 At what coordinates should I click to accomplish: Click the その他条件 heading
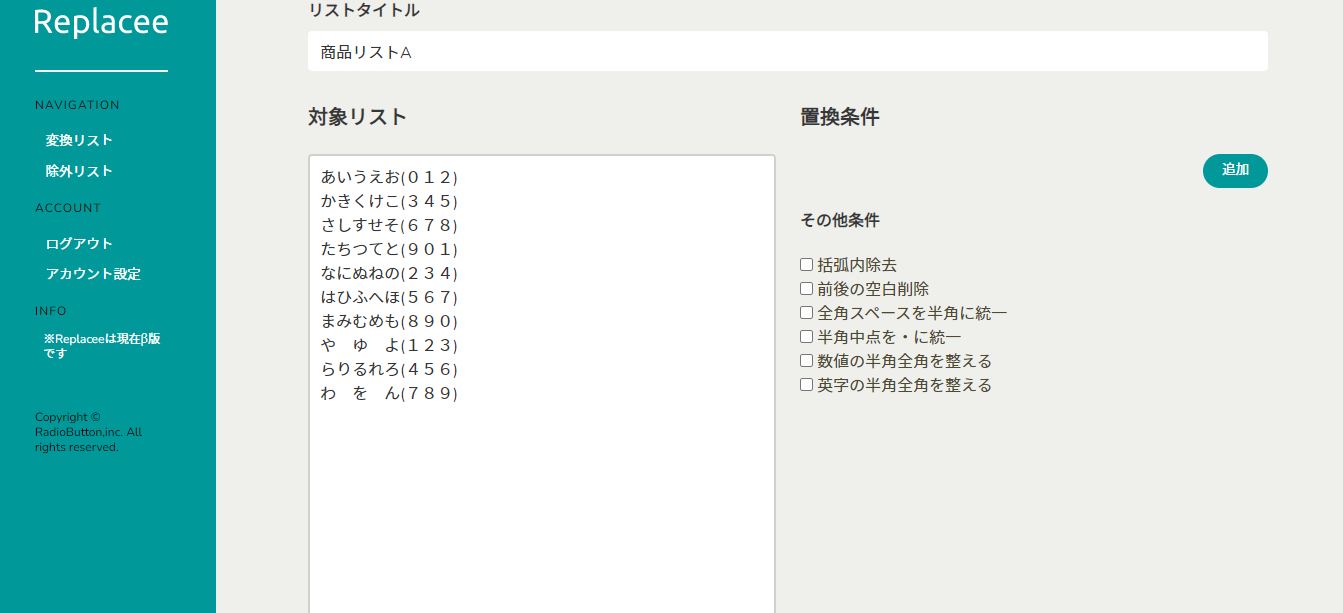point(840,220)
